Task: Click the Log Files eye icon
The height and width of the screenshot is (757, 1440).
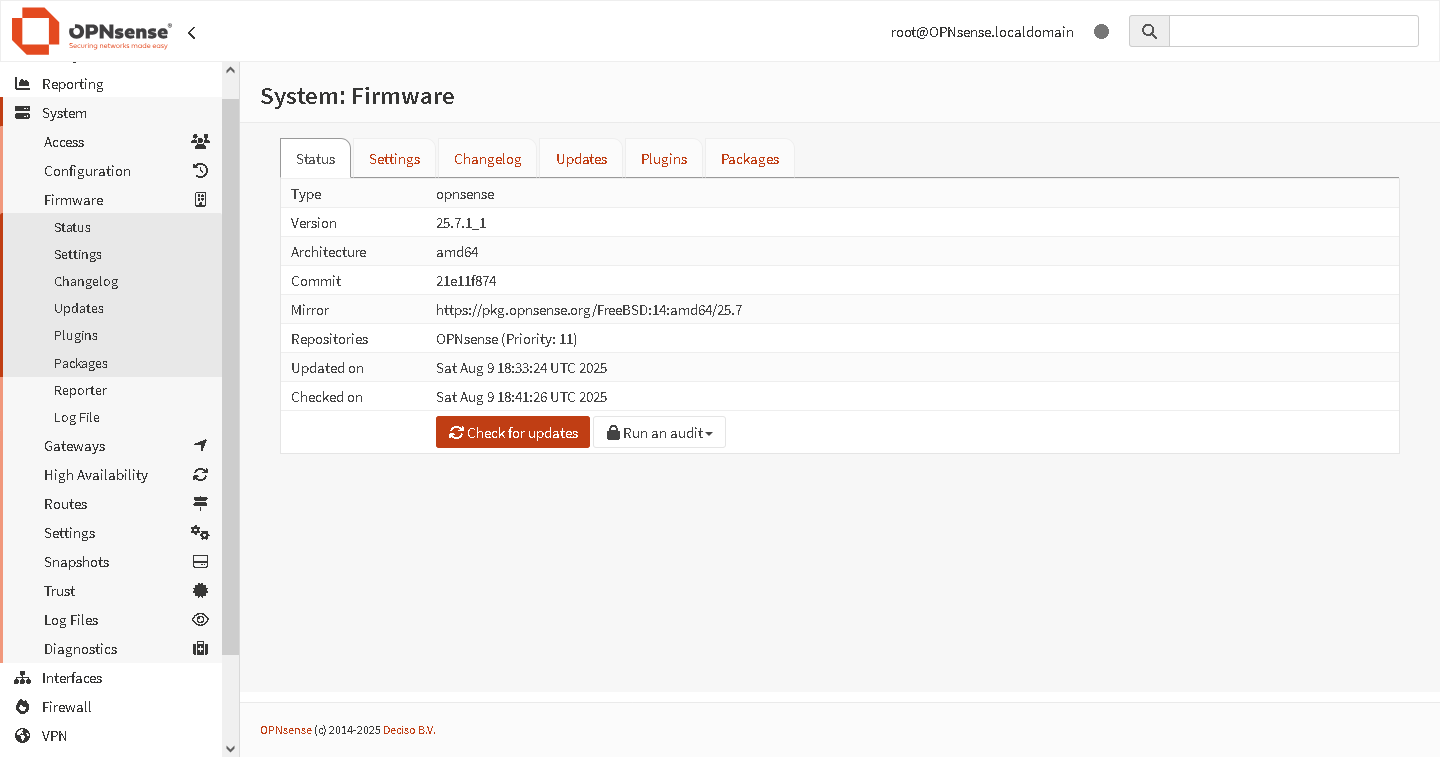Action: [200, 619]
